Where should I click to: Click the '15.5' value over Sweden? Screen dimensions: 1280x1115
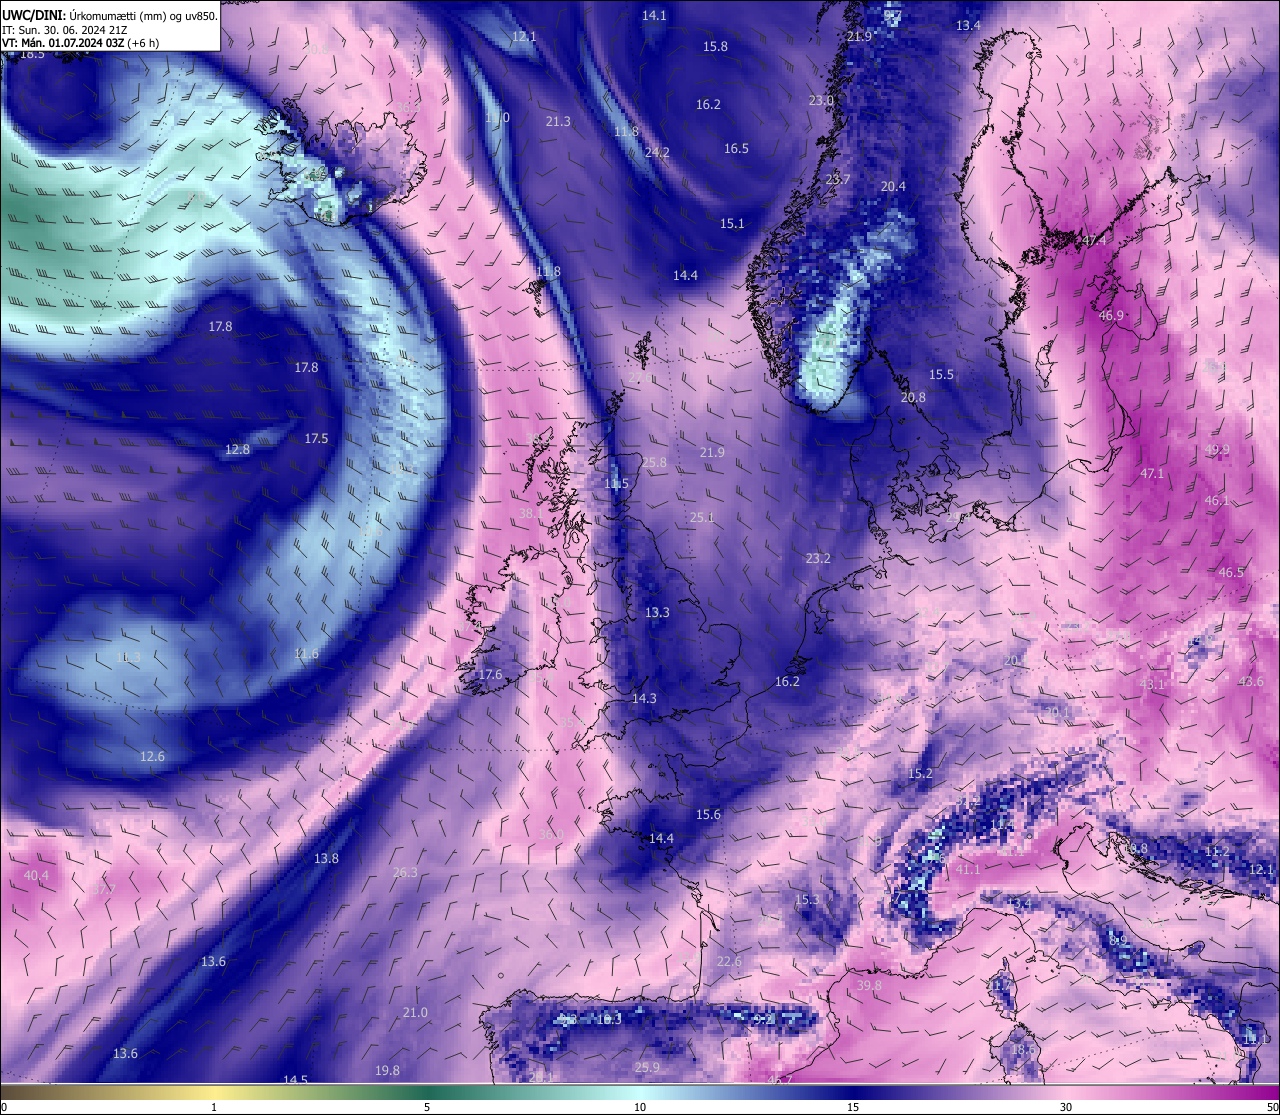[x=941, y=374]
